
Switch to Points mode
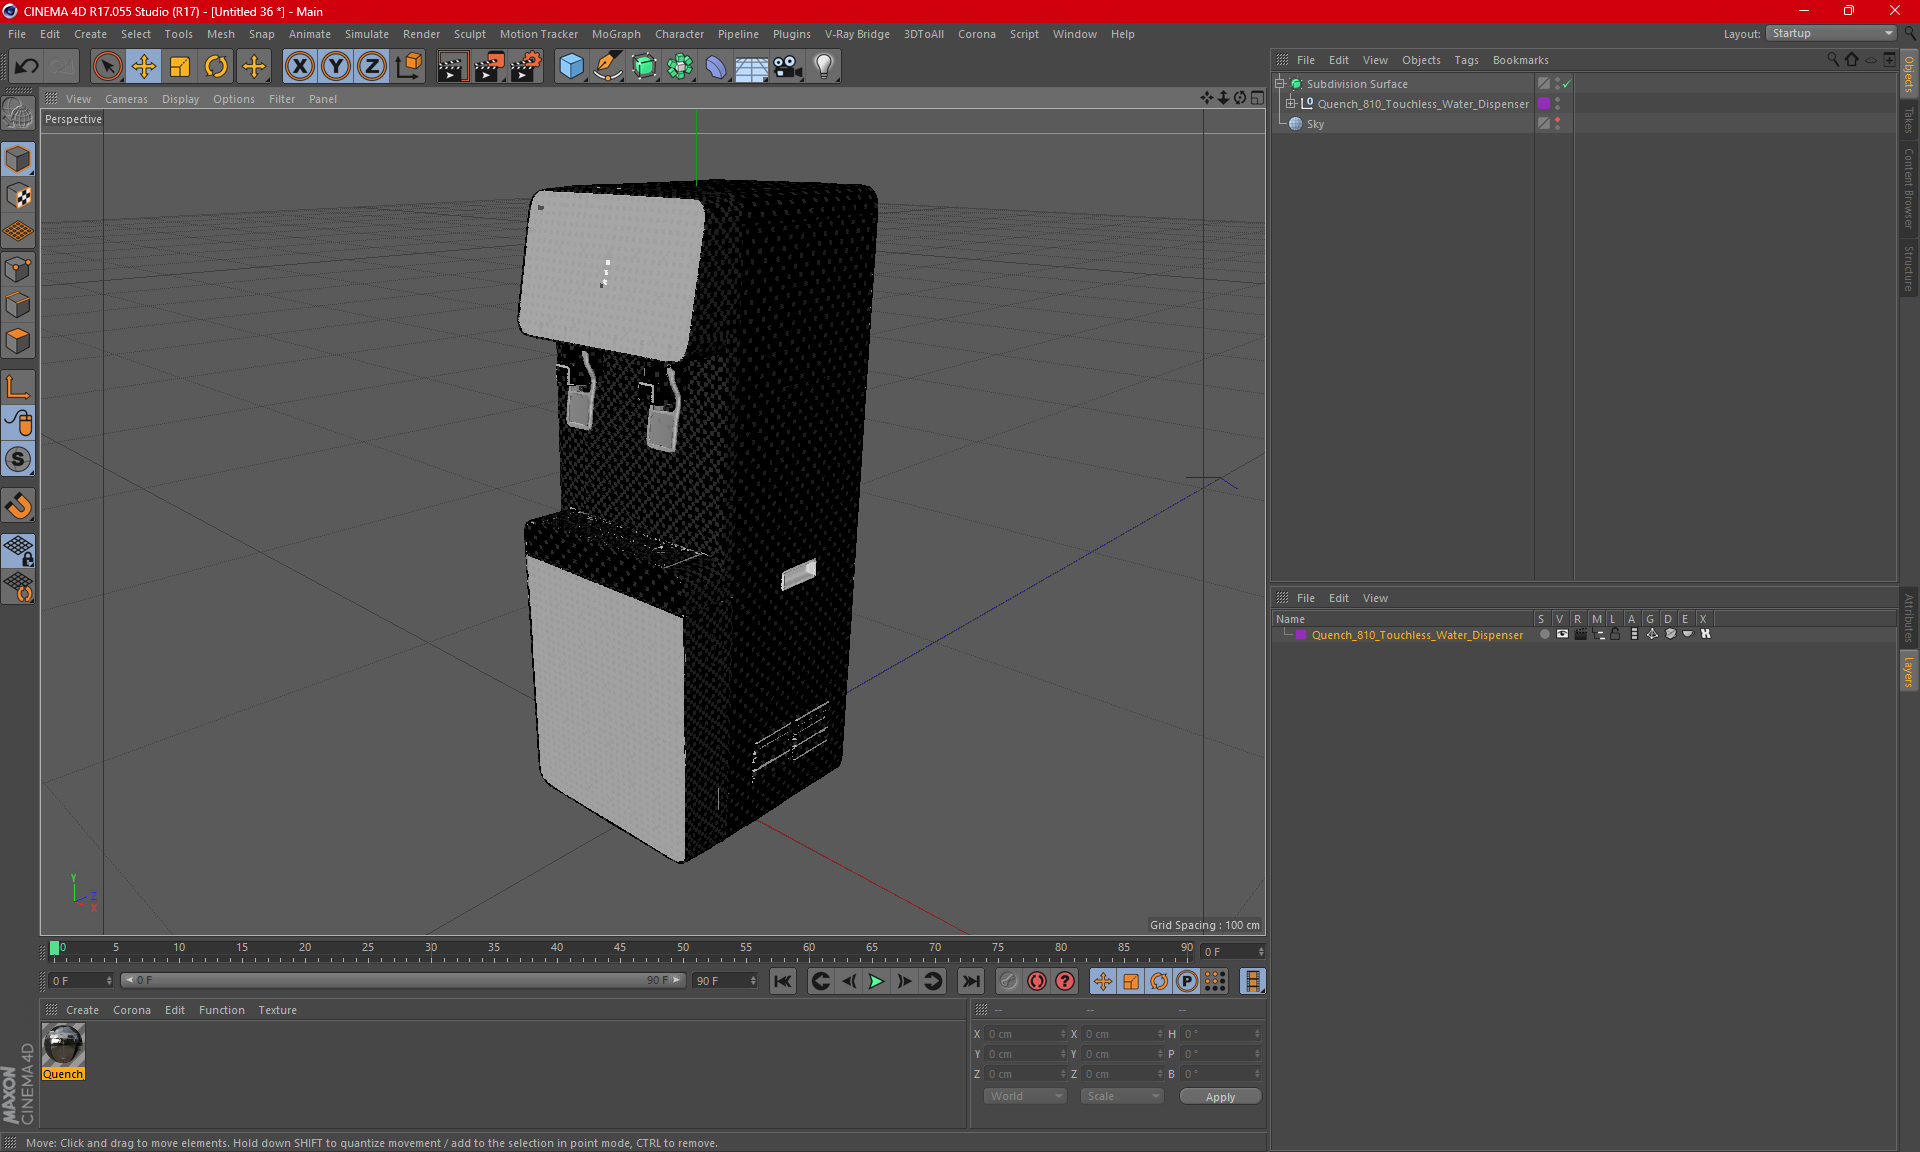(x=18, y=269)
